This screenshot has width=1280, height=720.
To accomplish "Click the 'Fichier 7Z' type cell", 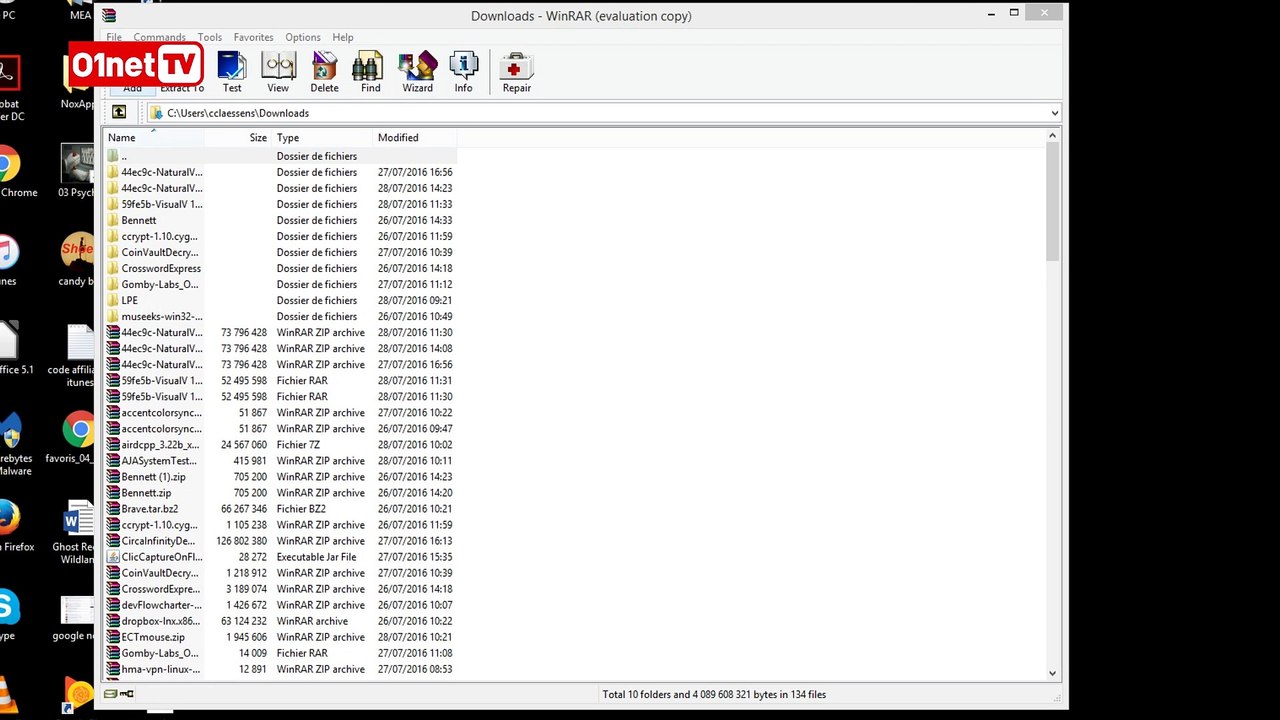I will [x=298, y=445].
